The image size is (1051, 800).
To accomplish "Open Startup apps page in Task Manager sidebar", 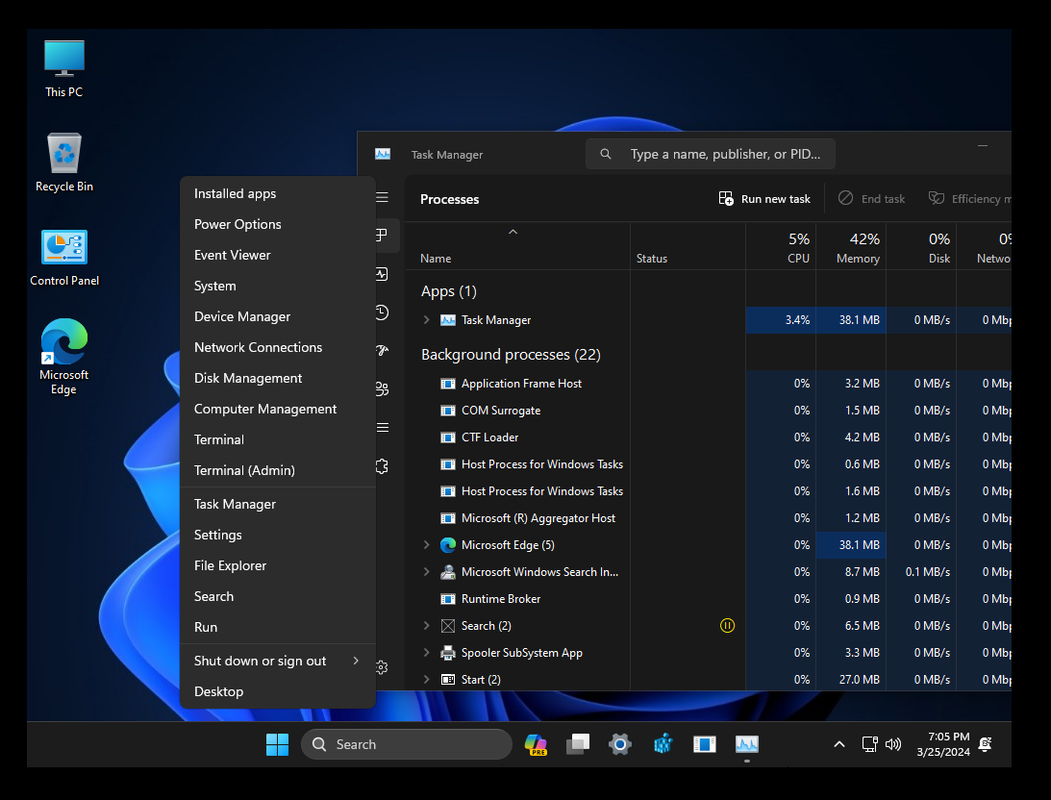I will tap(382, 350).
